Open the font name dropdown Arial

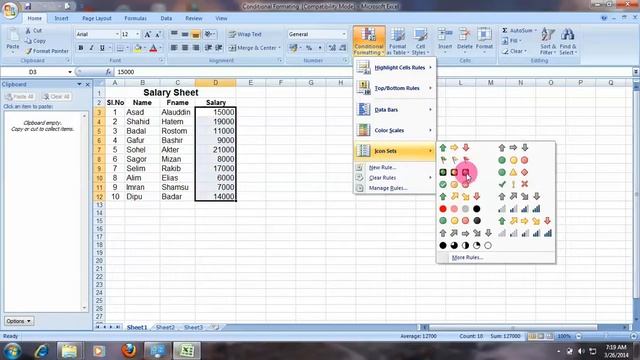tap(117, 34)
